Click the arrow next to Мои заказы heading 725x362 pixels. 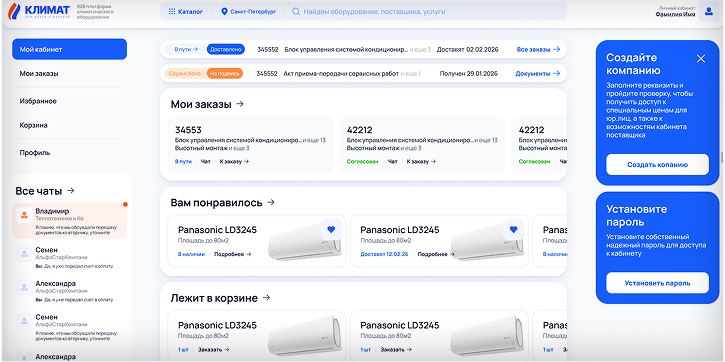coord(240,104)
